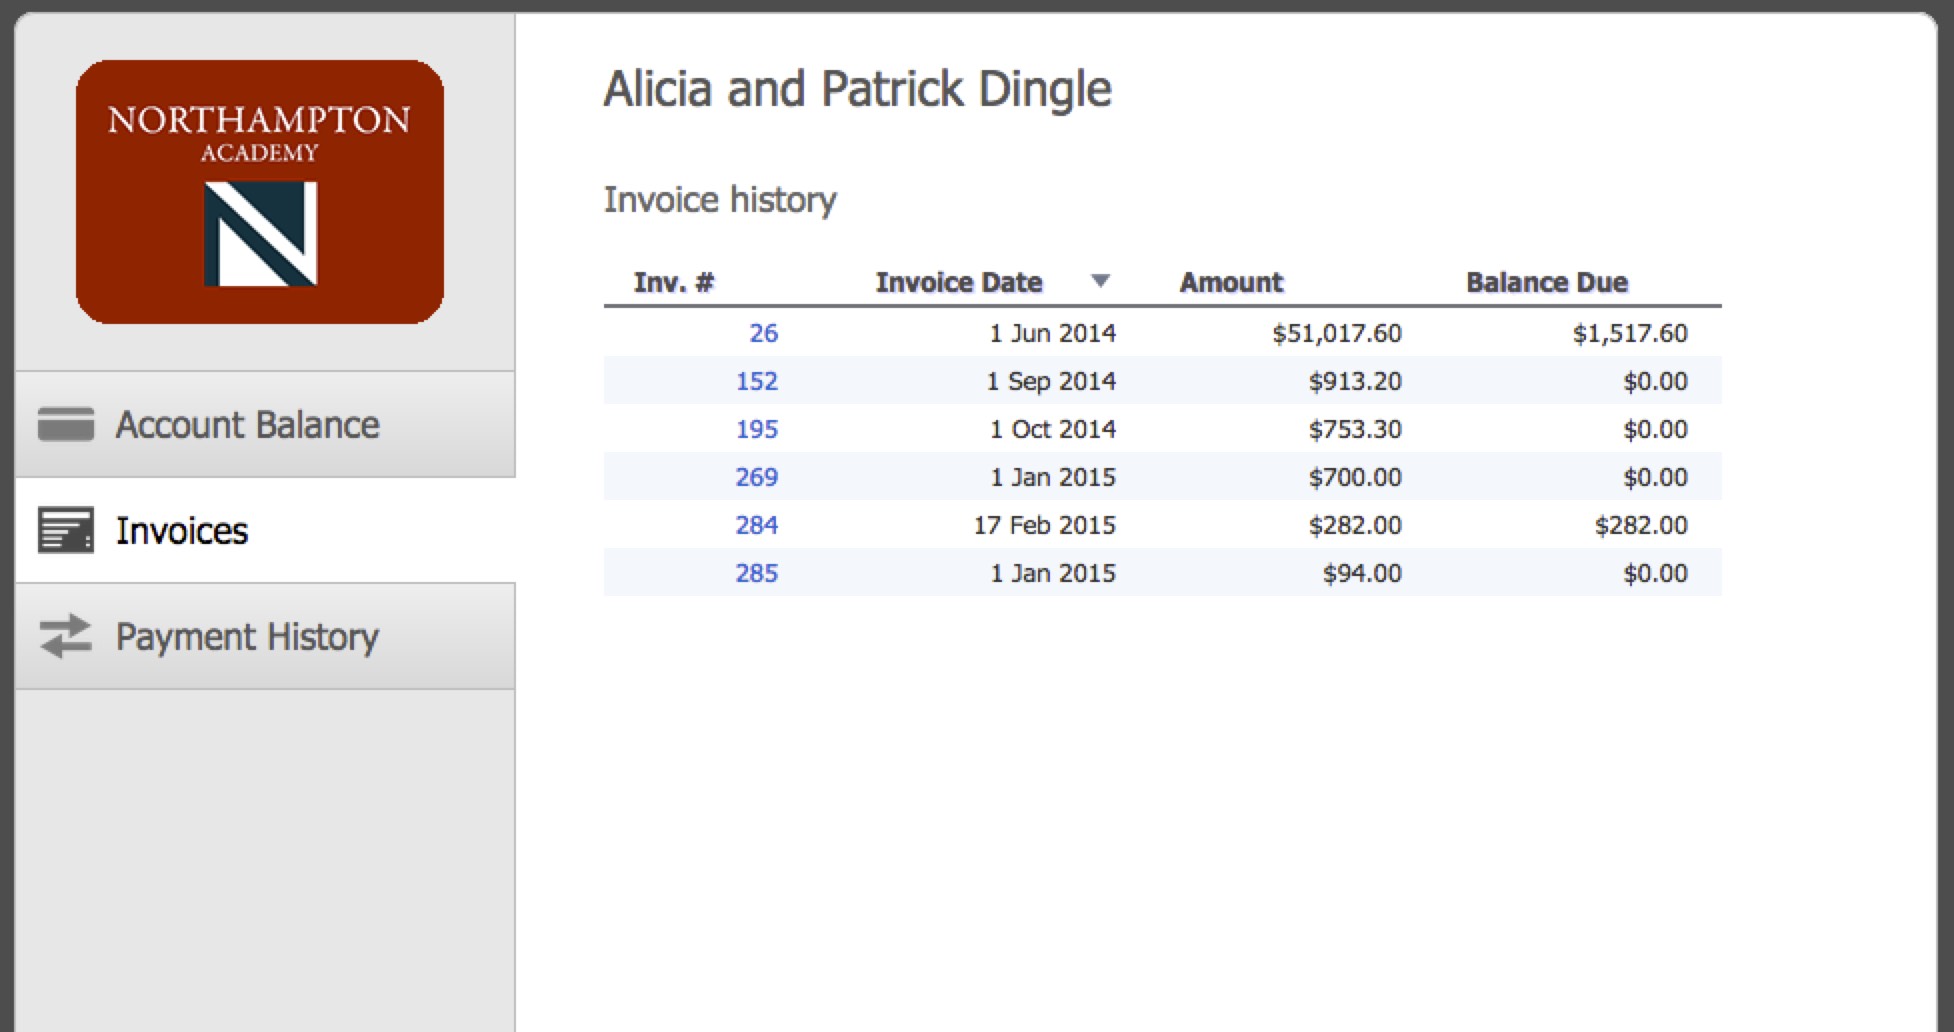Sort by Invoice Date column header
Image resolution: width=1954 pixels, height=1032 pixels.
click(x=958, y=282)
